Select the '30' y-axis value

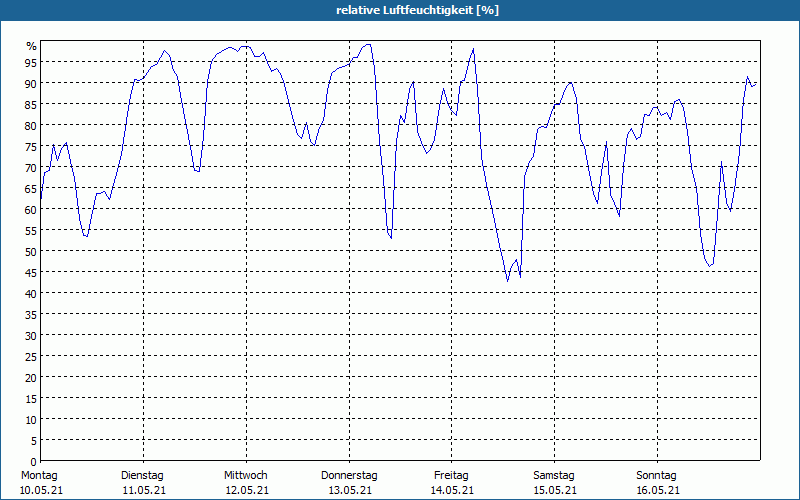pyautogui.click(x=31, y=336)
